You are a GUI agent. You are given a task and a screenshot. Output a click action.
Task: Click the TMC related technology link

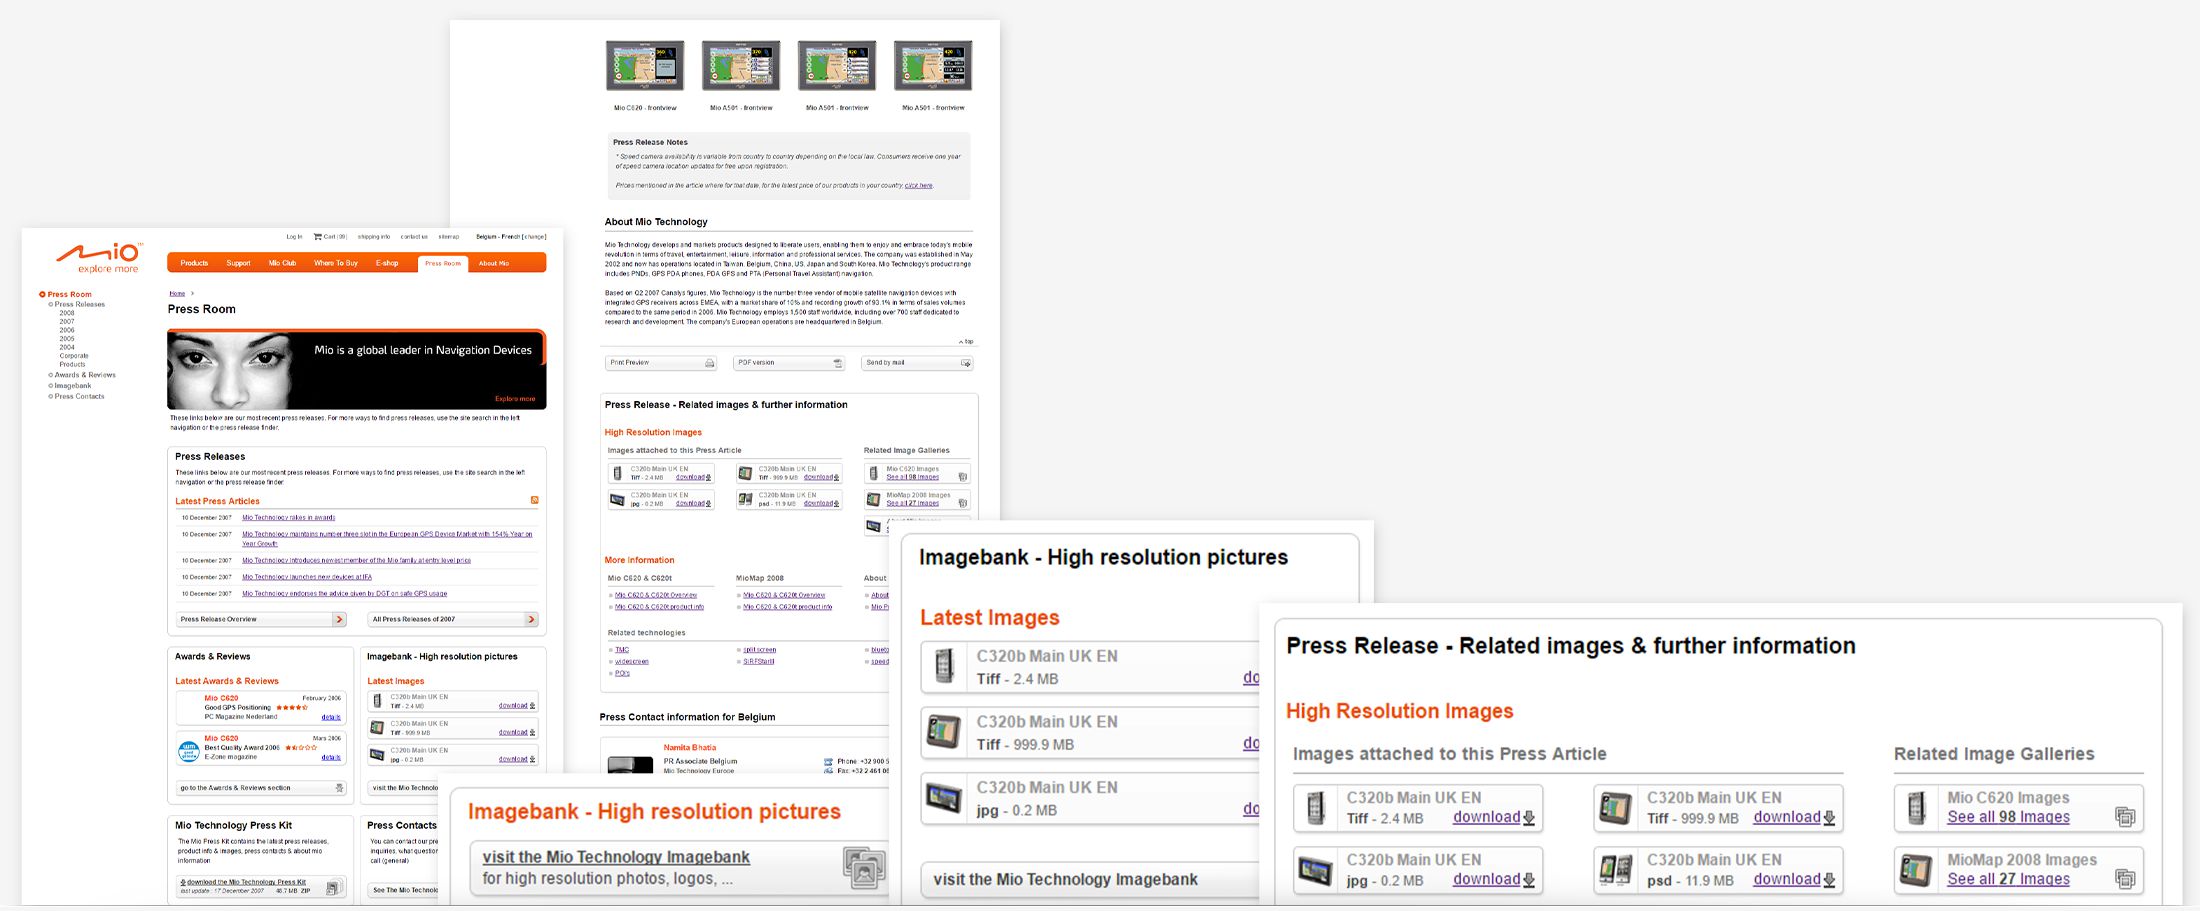click(622, 650)
